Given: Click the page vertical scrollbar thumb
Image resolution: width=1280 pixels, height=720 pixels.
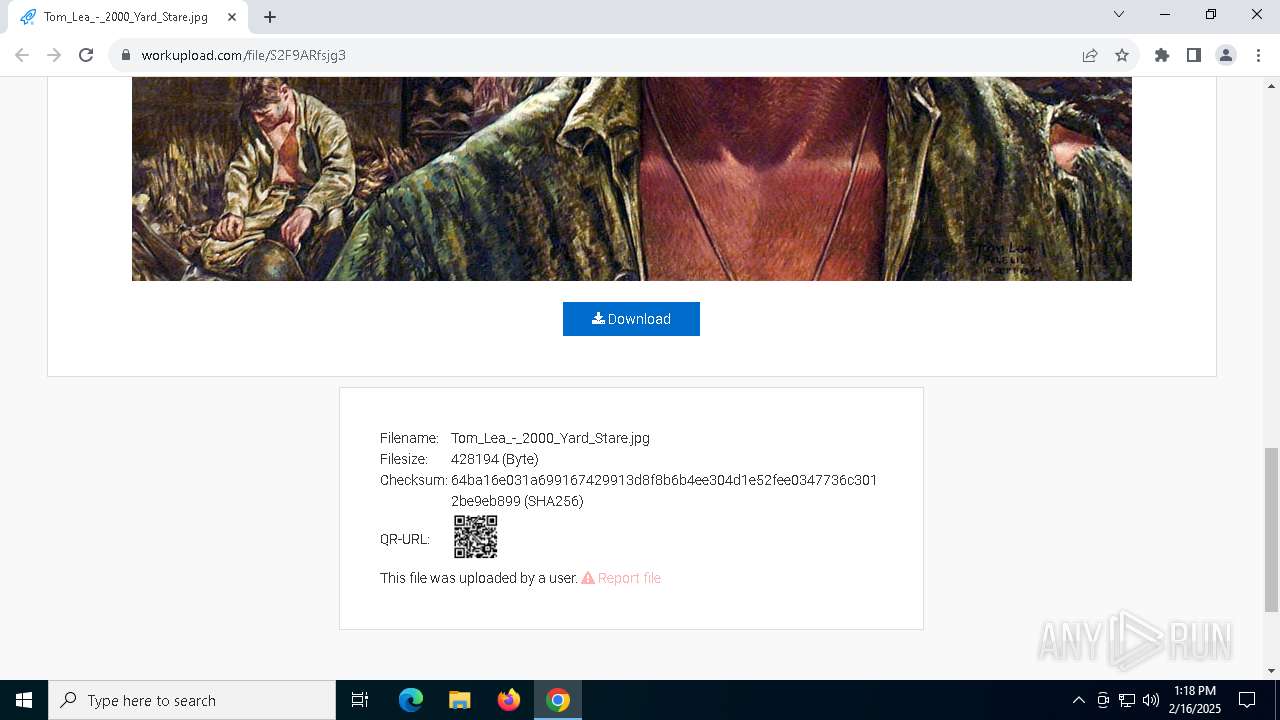Looking at the screenshot, I should (1271, 530).
